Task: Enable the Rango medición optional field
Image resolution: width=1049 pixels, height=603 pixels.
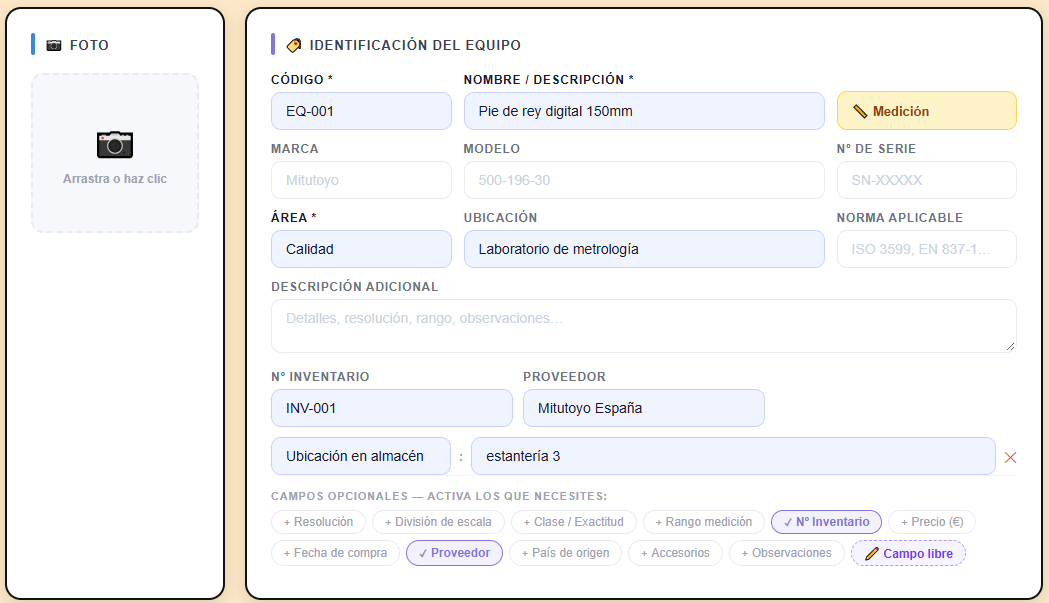Action: click(x=703, y=522)
